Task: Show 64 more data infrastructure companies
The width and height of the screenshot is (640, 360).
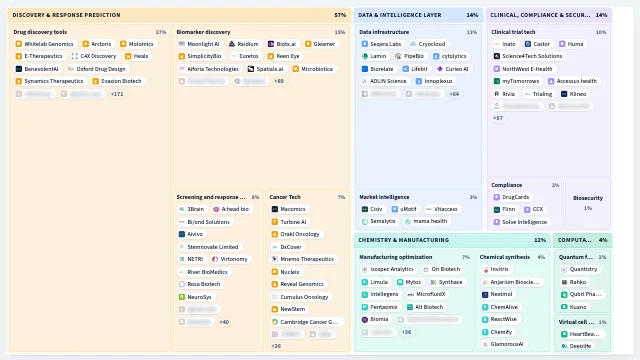Action: point(454,94)
